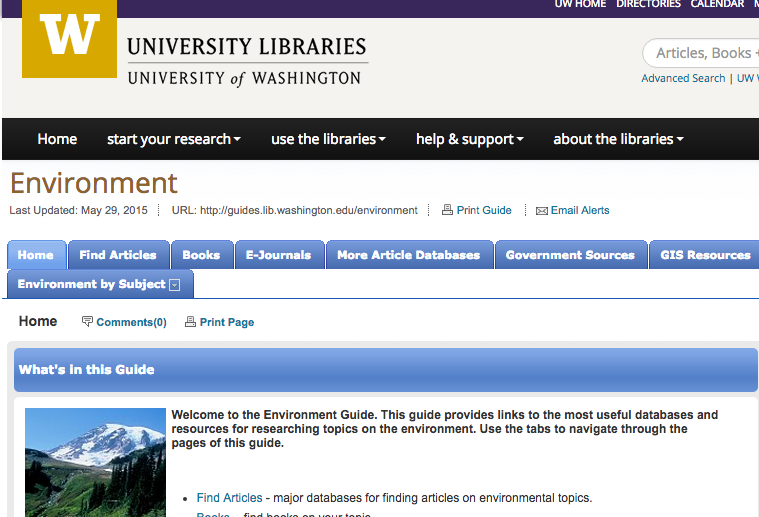Click UW HOME in the top bar
Image resolution: width=759 pixels, height=517 pixels.
pos(580,4)
